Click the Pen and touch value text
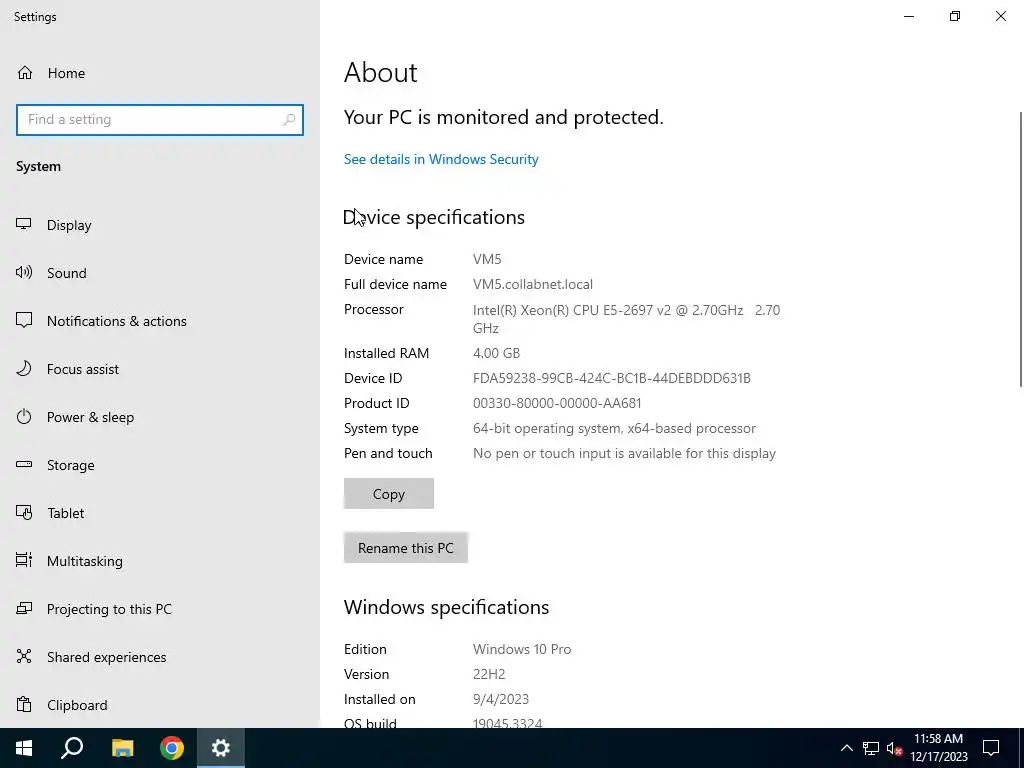1024x768 pixels. (624, 453)
